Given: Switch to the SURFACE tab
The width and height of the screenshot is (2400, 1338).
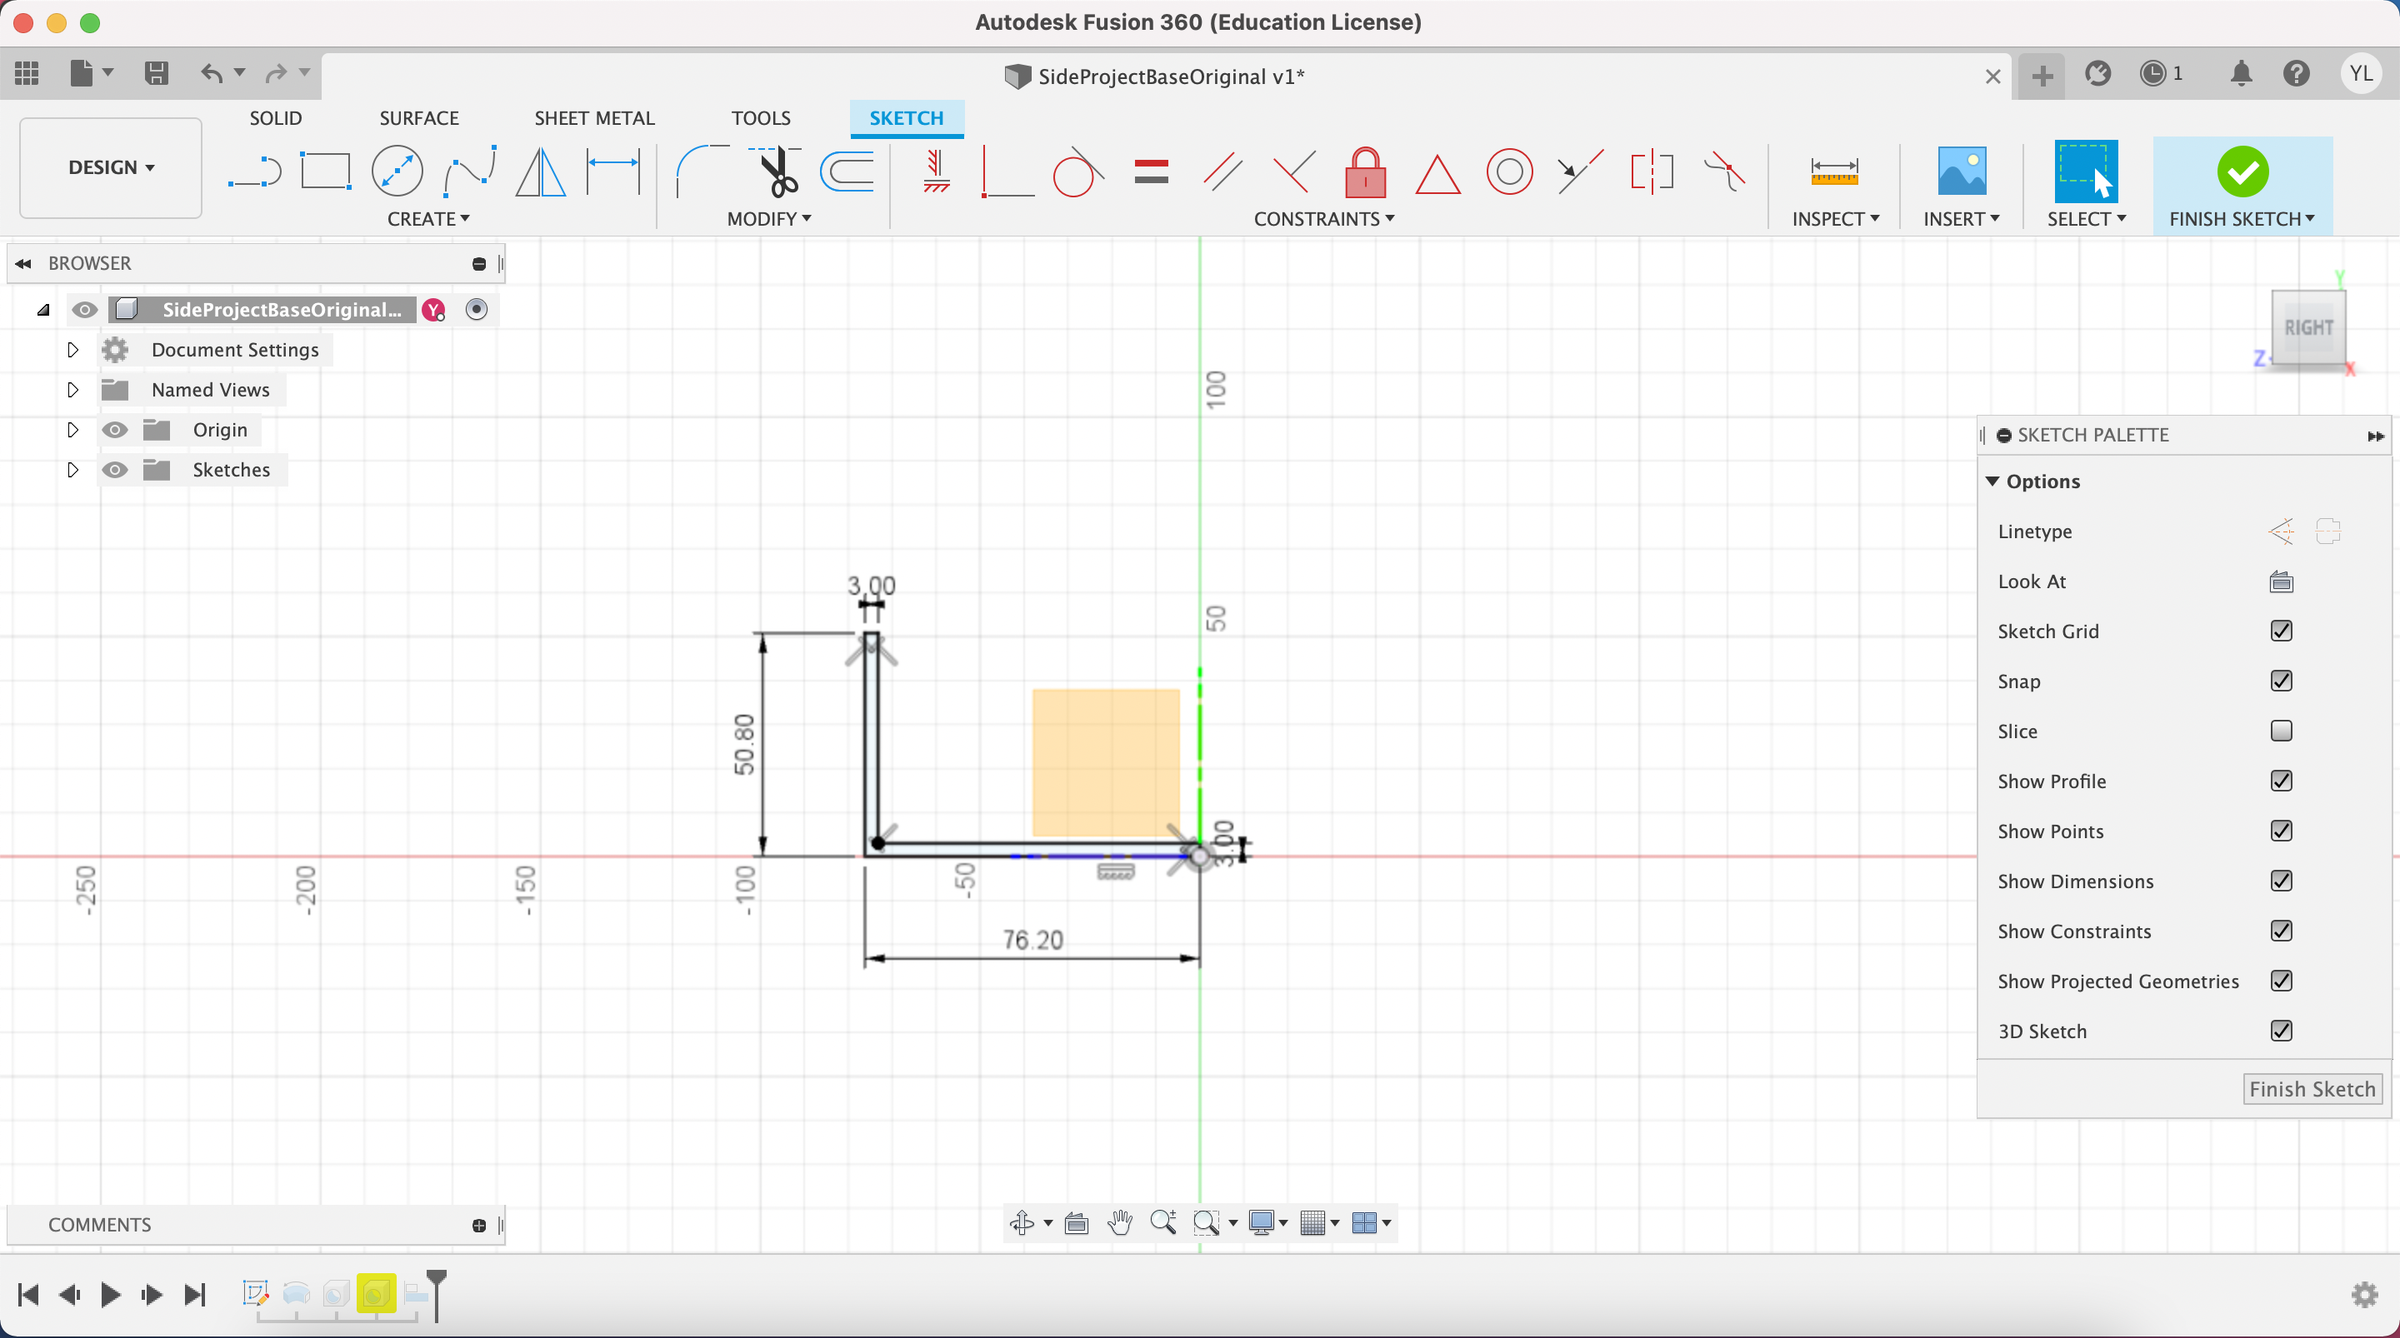Looking at the screenshot, I should (x=419, y=118).
